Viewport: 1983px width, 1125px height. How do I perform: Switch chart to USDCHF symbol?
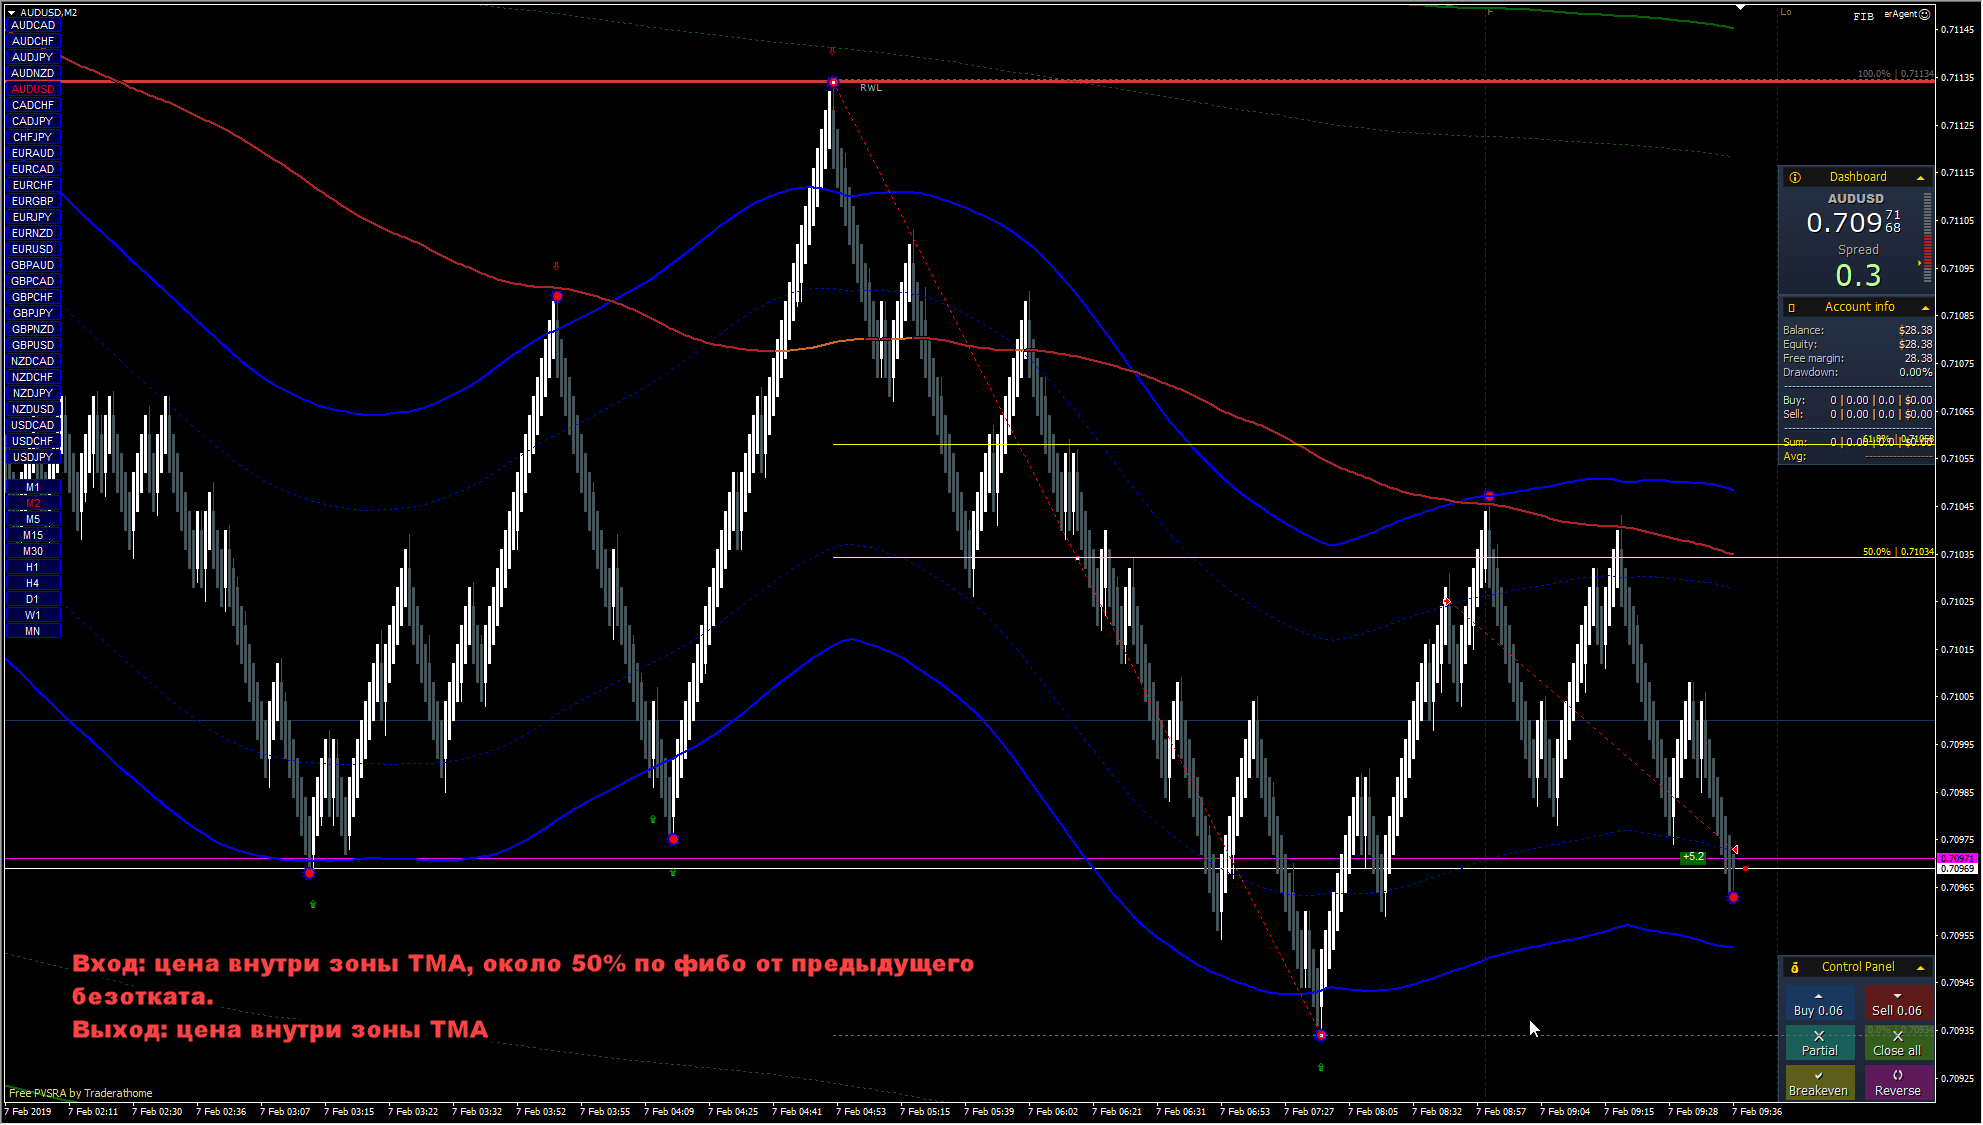tap(33, 442)
